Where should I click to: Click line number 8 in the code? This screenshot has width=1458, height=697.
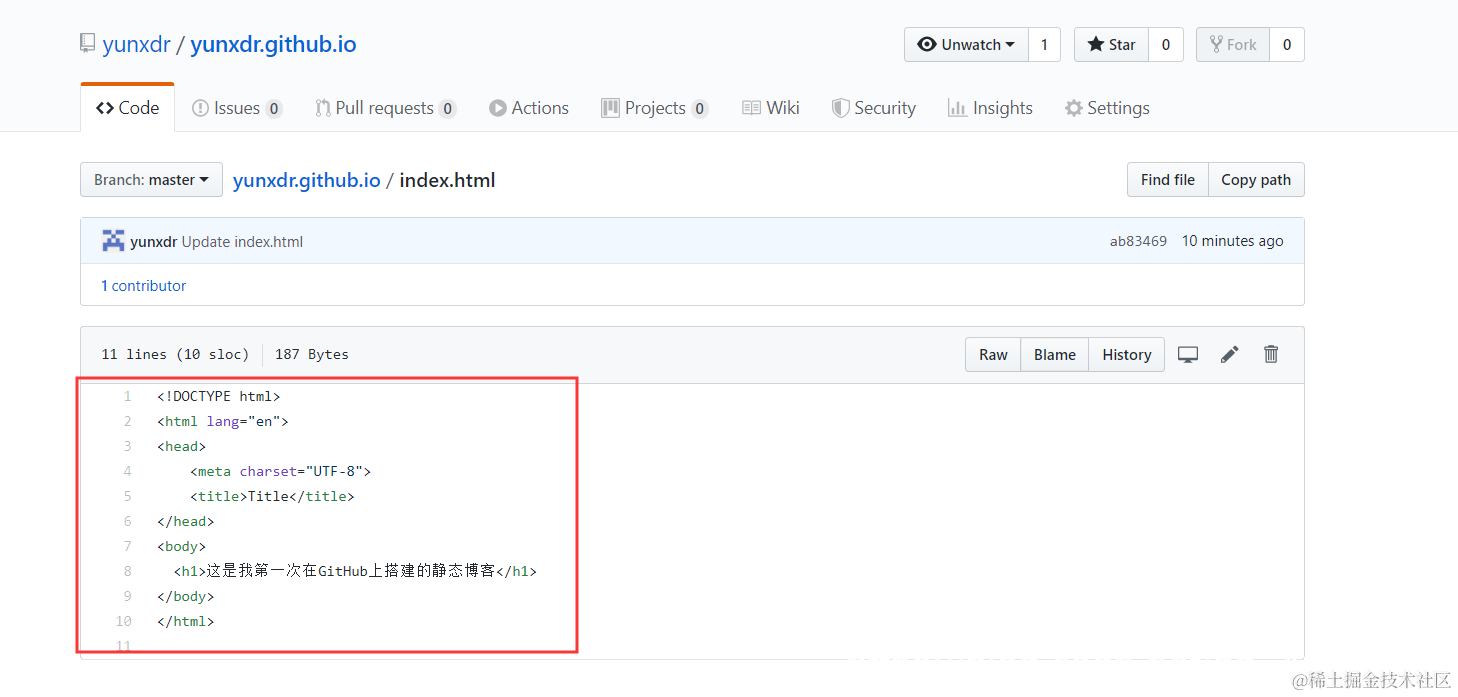127,571
